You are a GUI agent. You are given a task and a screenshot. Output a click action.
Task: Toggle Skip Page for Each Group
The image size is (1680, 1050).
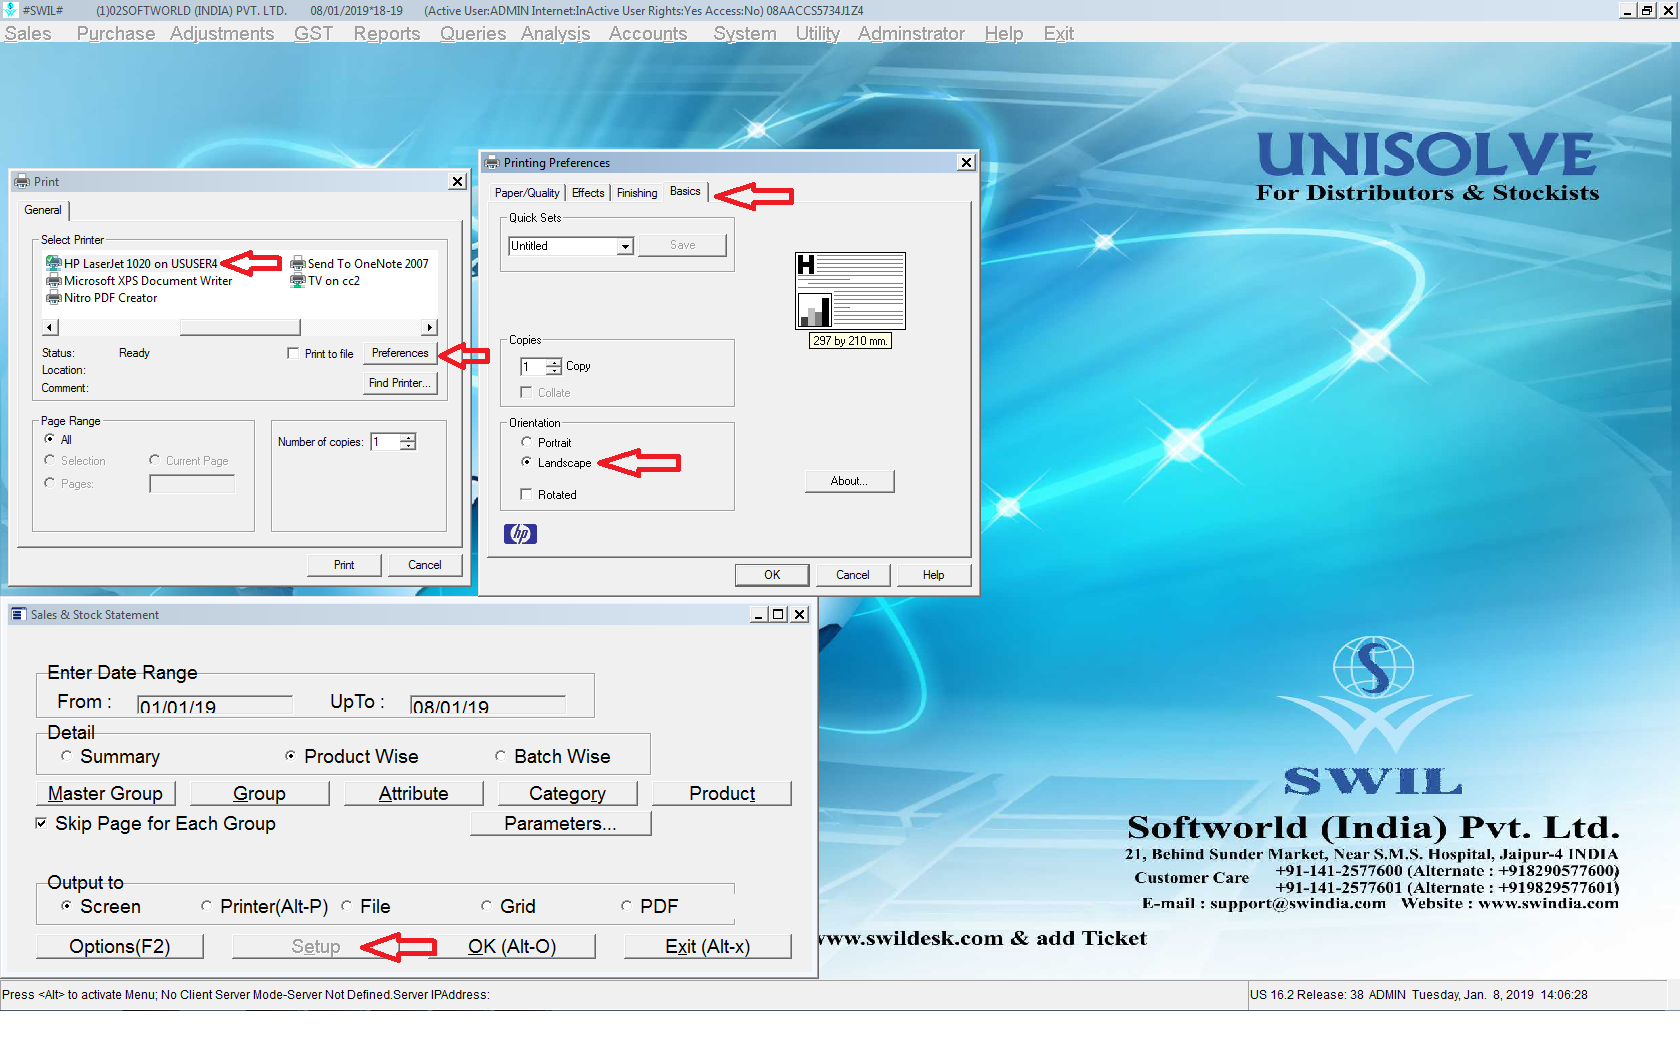[41, 823]
